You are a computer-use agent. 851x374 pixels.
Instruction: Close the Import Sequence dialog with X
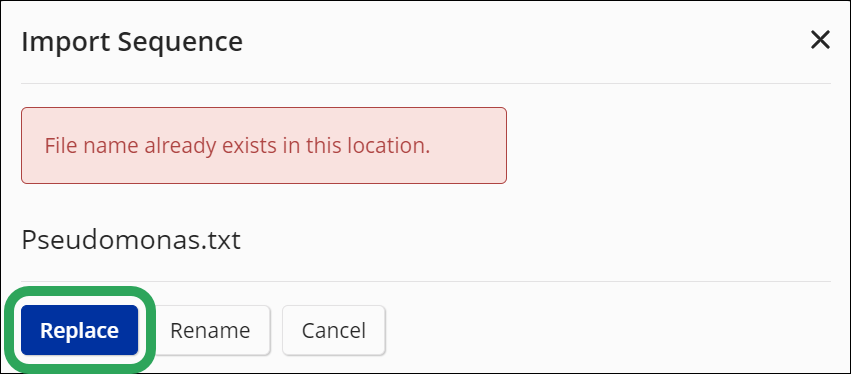click(820, 40)
